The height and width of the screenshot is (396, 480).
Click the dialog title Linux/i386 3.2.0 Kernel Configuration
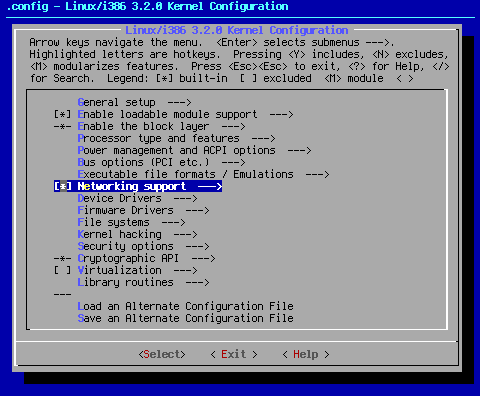tap(237, 30)
